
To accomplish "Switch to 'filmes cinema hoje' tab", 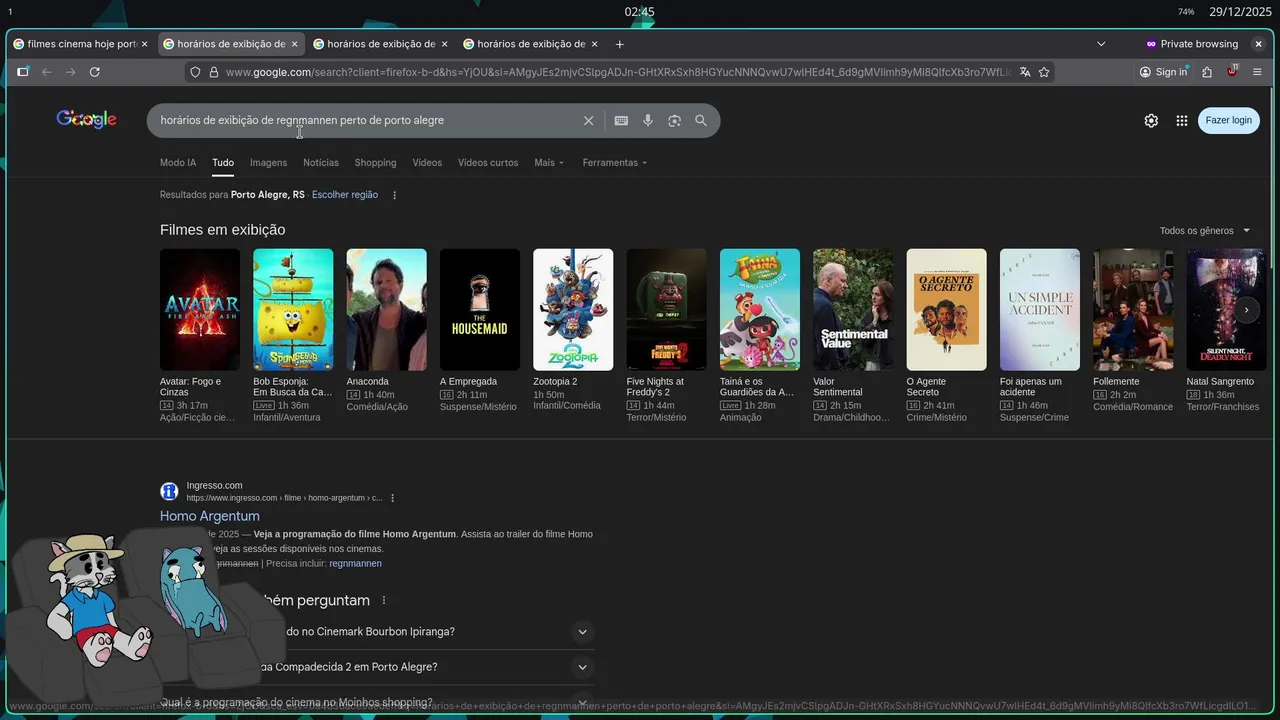I will [80, 44].
